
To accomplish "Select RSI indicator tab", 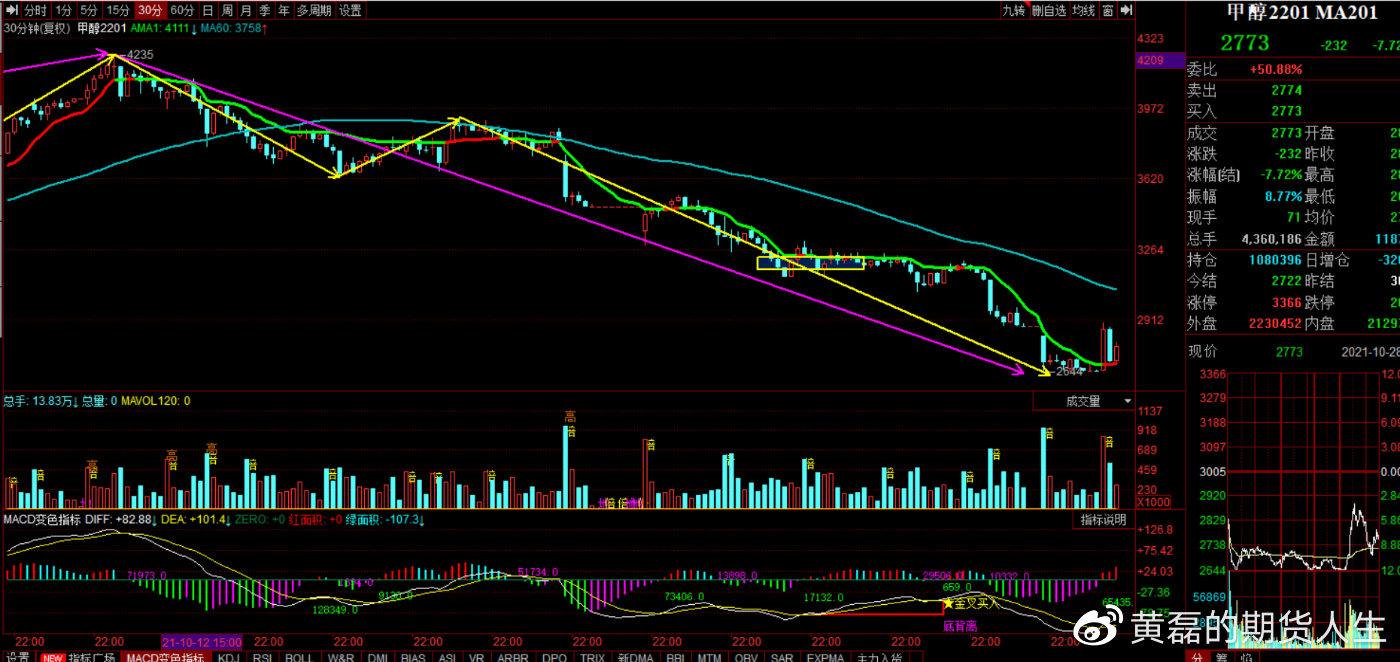I will pyautogui.click(x=263, y=657).
